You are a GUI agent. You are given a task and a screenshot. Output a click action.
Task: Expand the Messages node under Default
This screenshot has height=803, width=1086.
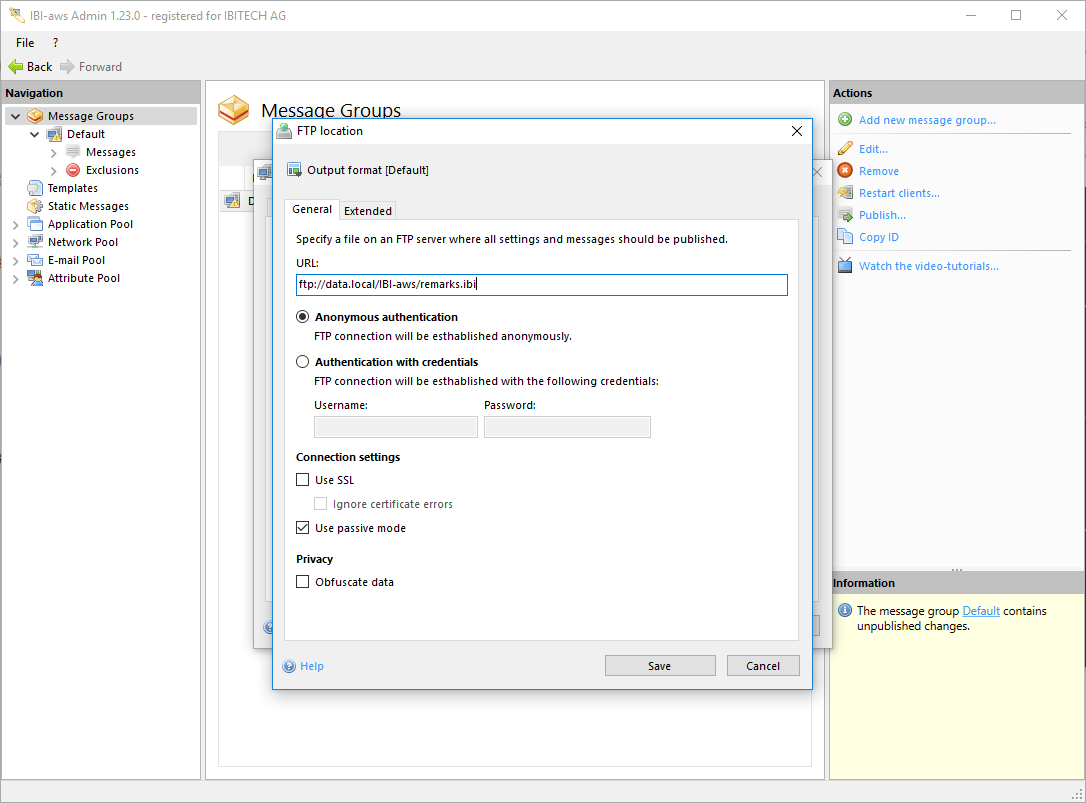click(x=54, y=153)
